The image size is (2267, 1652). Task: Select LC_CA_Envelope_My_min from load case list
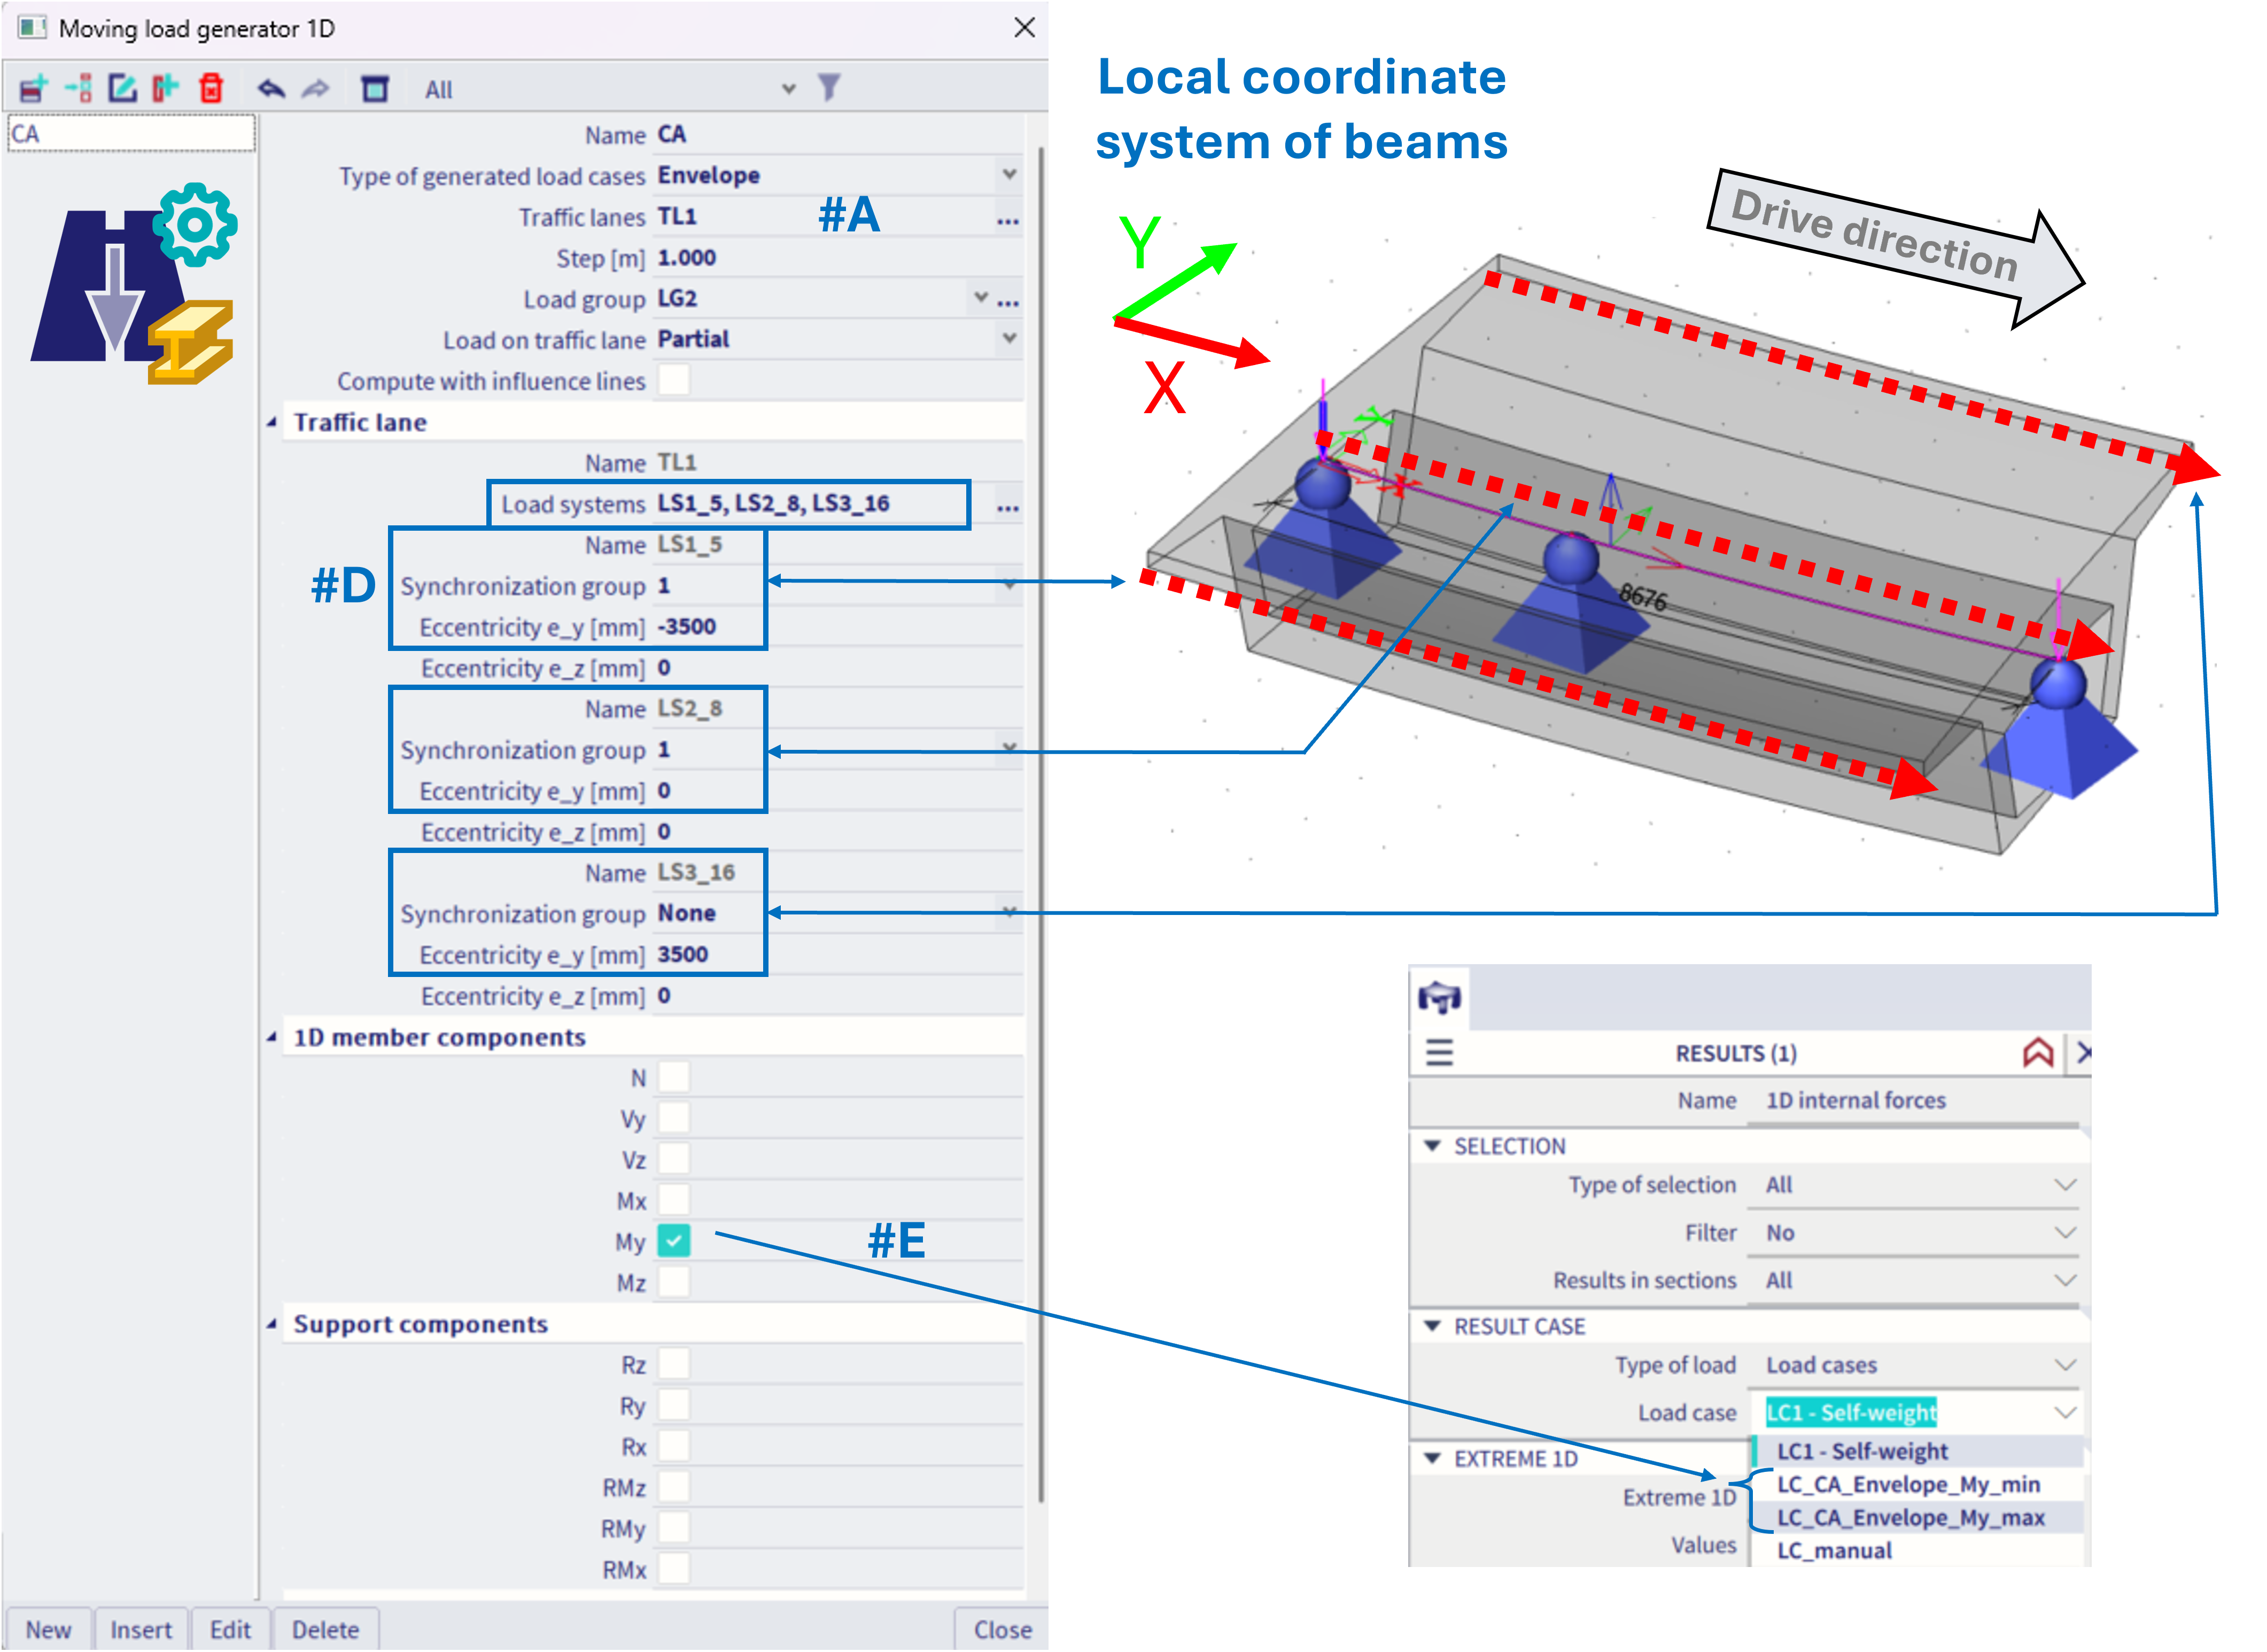tap(1908, 1485)
